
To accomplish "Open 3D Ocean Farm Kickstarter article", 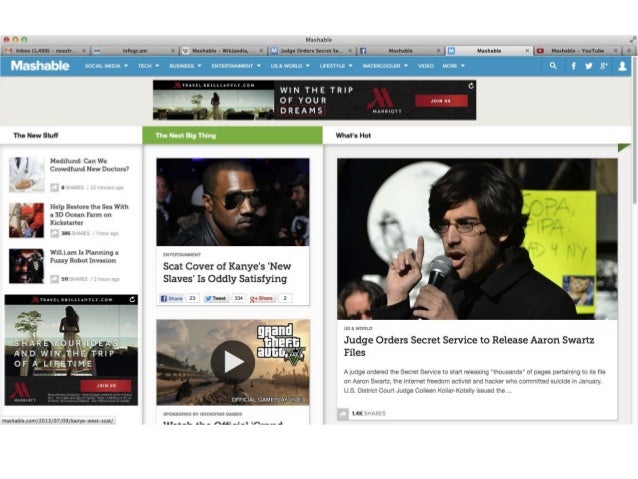I will tap(89, 214).
